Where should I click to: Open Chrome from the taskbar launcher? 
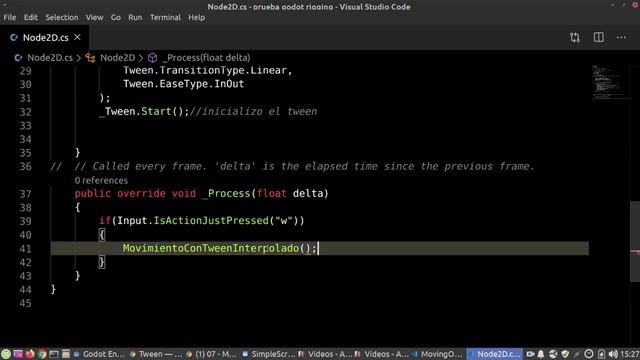[x=42, y=354]
